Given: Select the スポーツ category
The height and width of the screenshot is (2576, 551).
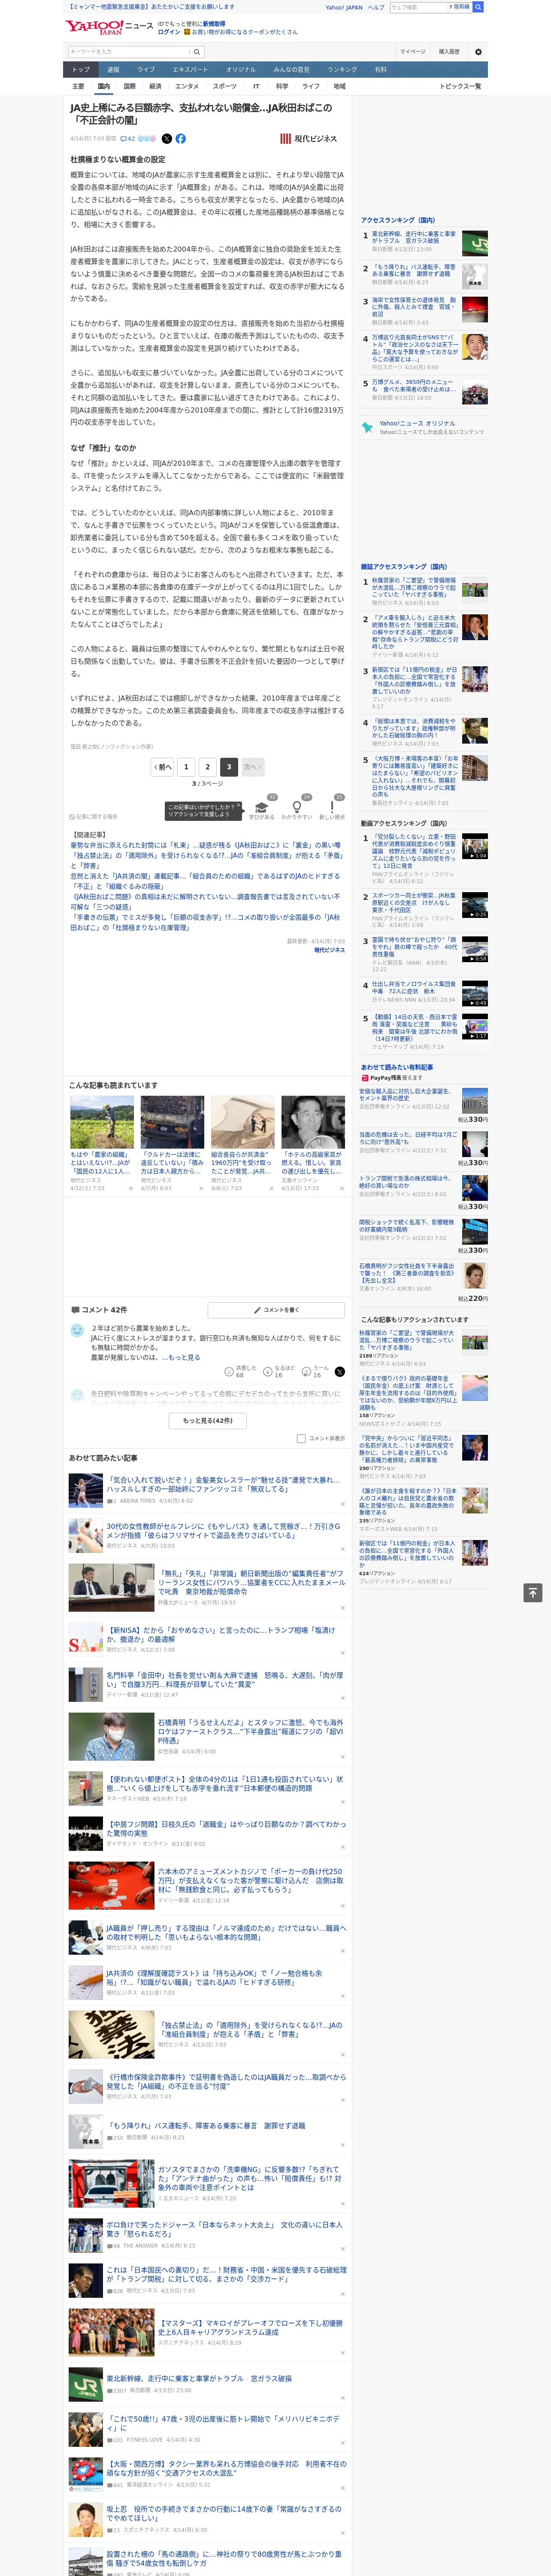Looking at the screenshot, I should point(225,87).
